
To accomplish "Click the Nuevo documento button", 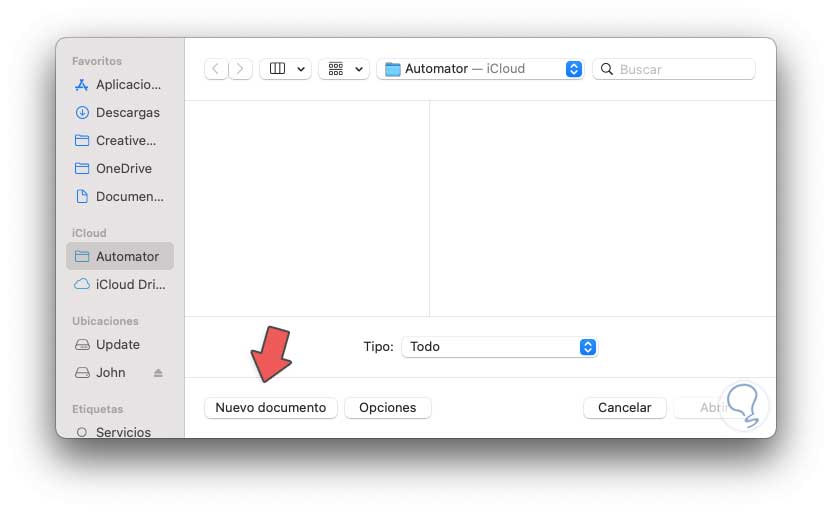I will point(271,407).
